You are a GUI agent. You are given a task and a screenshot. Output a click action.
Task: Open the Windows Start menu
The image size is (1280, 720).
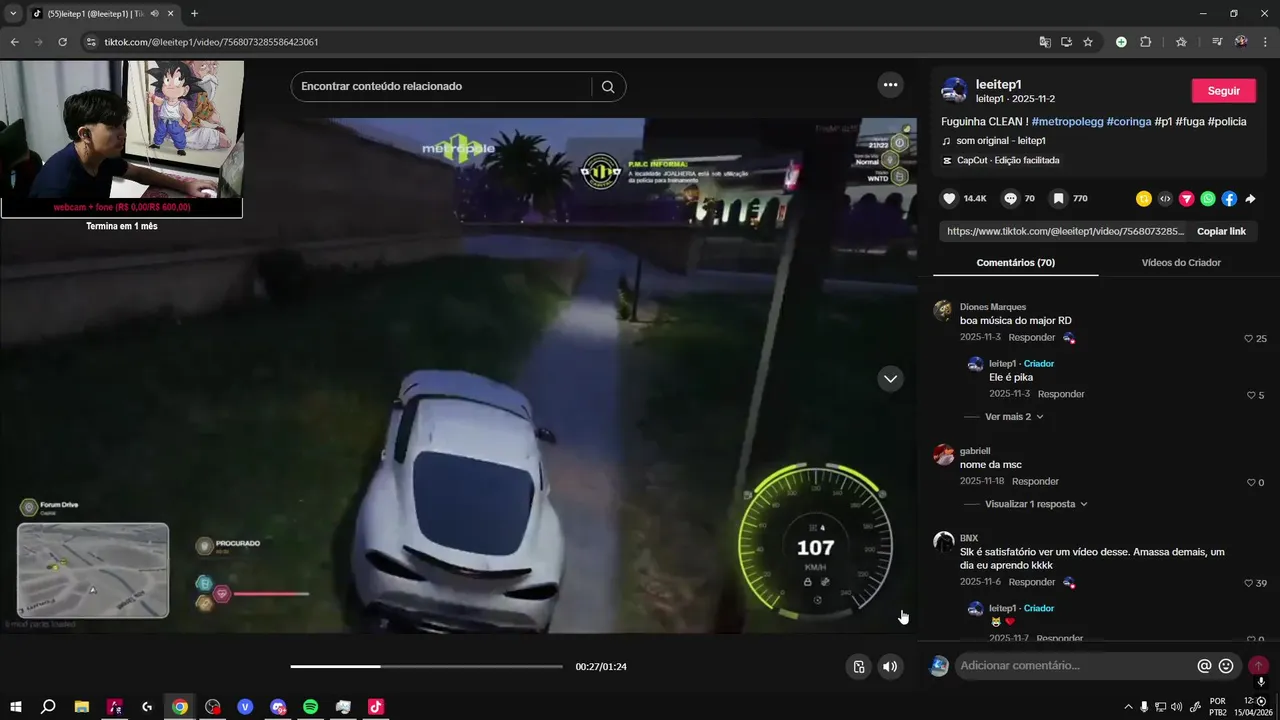pyautogui.click(x=16, y=707)
